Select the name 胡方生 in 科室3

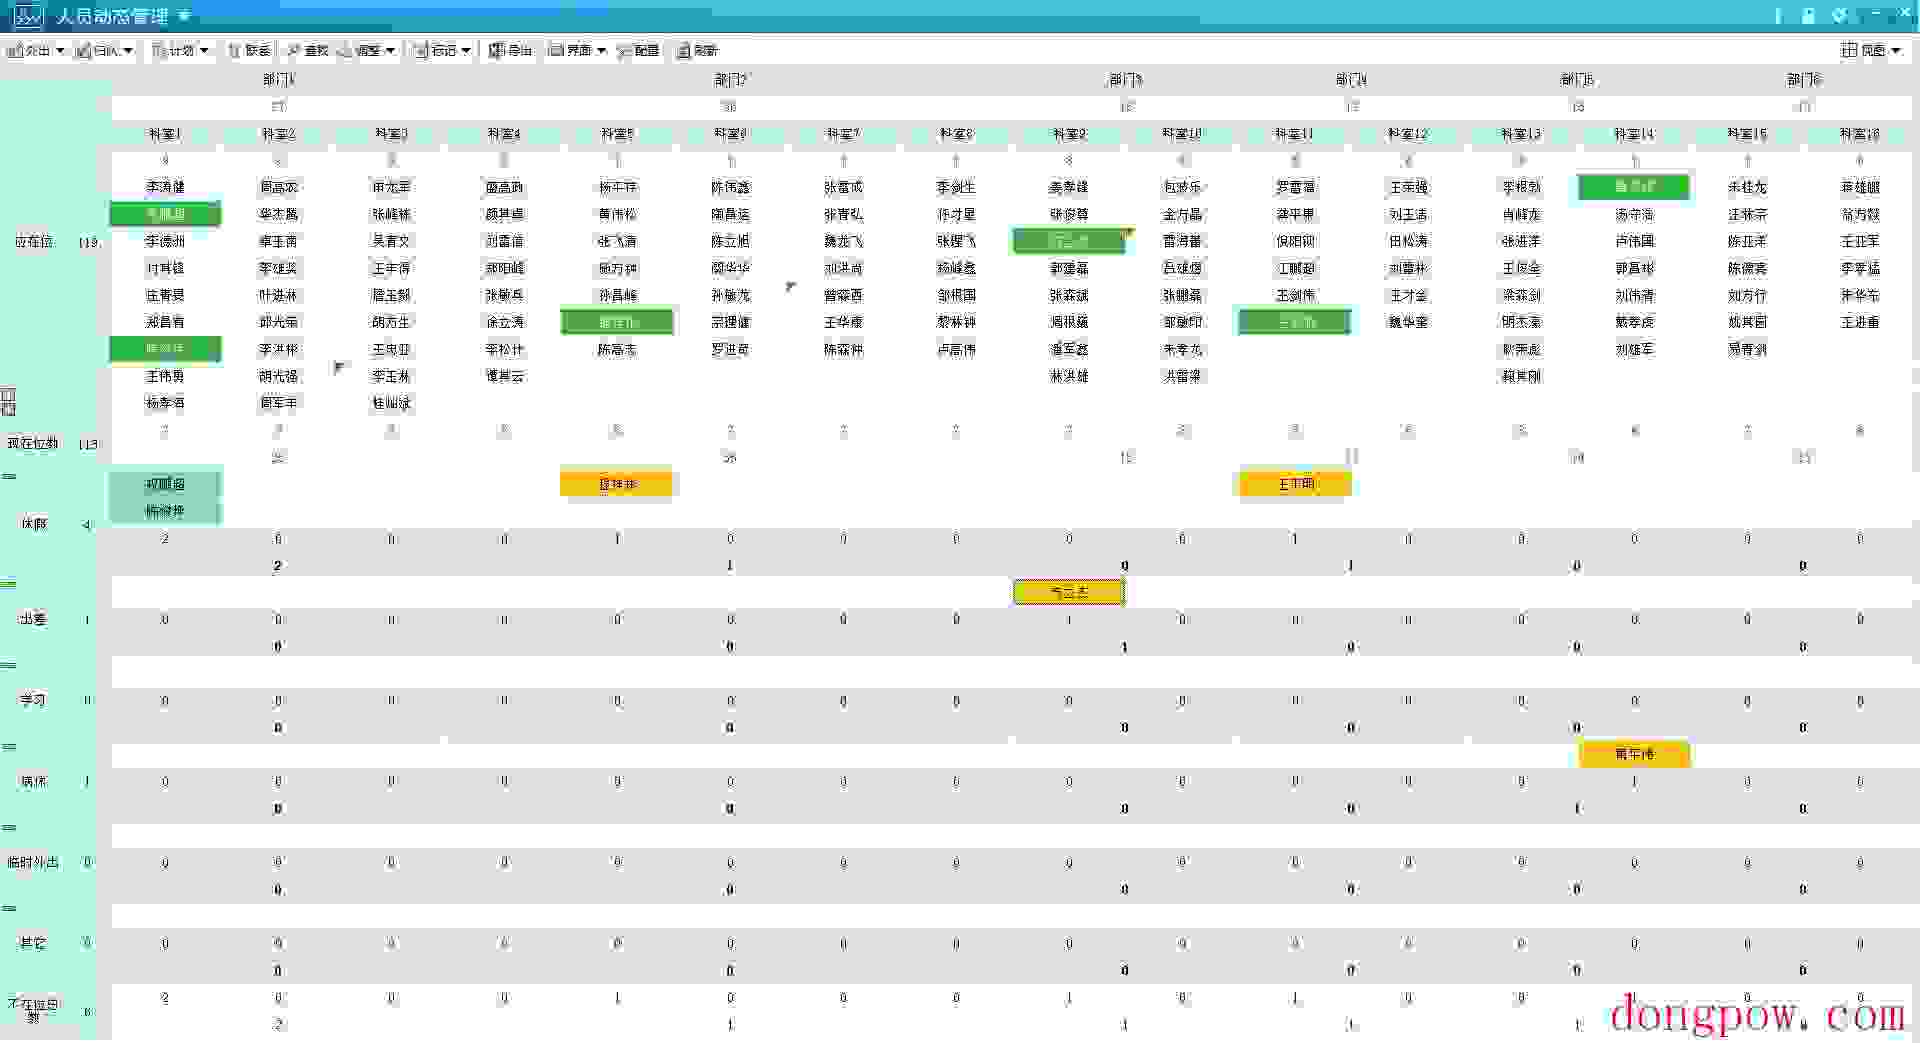392,322
